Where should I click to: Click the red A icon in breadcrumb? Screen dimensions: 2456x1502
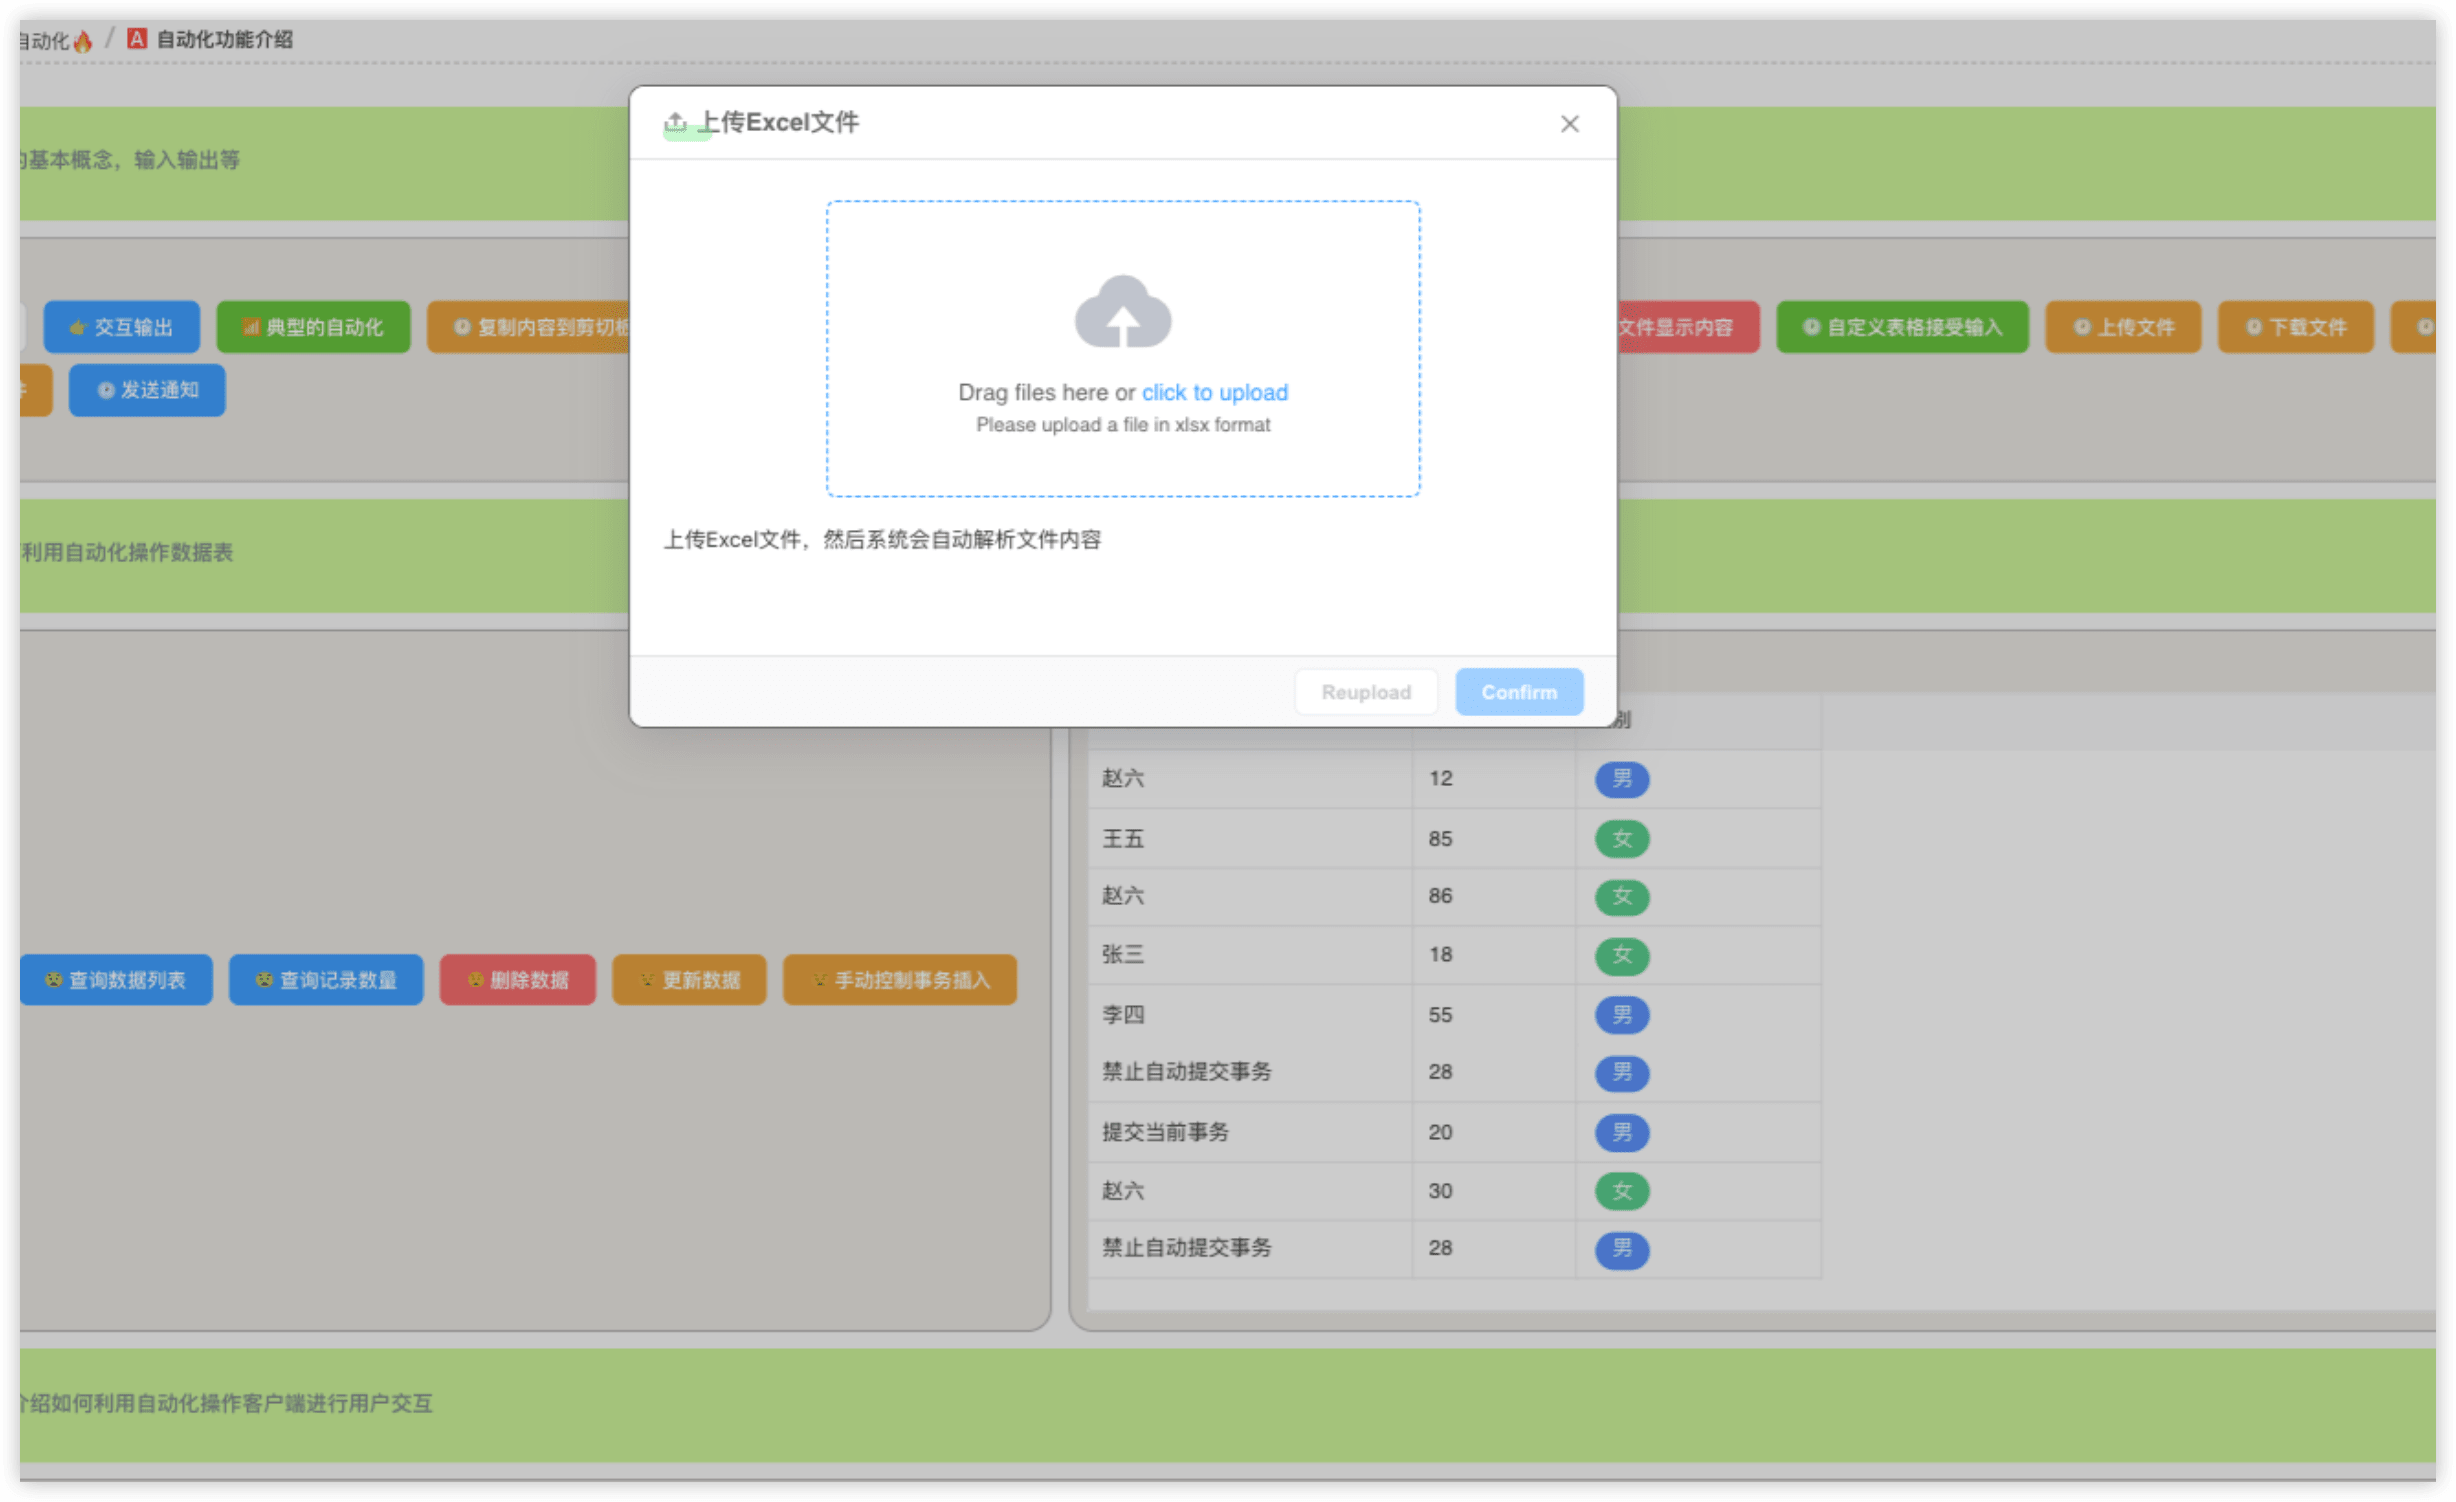tap(137, 39)
